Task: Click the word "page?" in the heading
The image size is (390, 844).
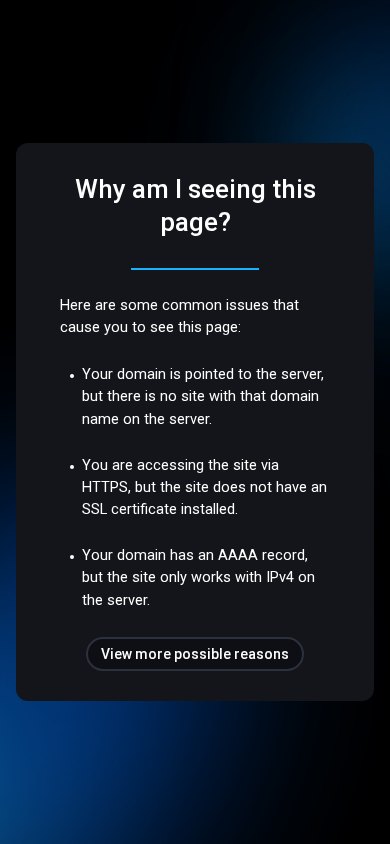Action: (195, 222)
